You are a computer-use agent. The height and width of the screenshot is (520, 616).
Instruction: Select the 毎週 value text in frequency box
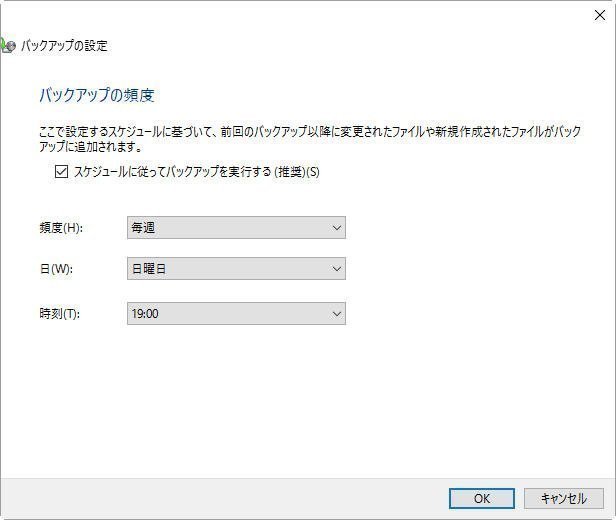143,228
